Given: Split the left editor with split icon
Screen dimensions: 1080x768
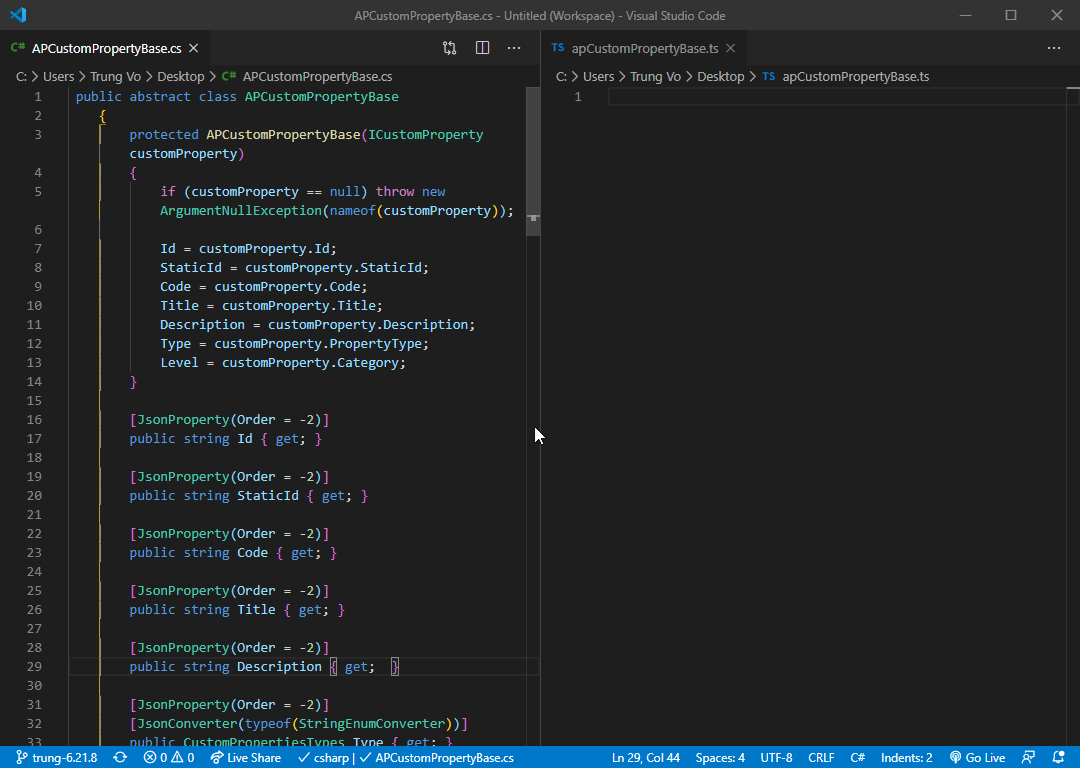Looking at the screenshot, I should pyautogui.click(x=482, y=48).
